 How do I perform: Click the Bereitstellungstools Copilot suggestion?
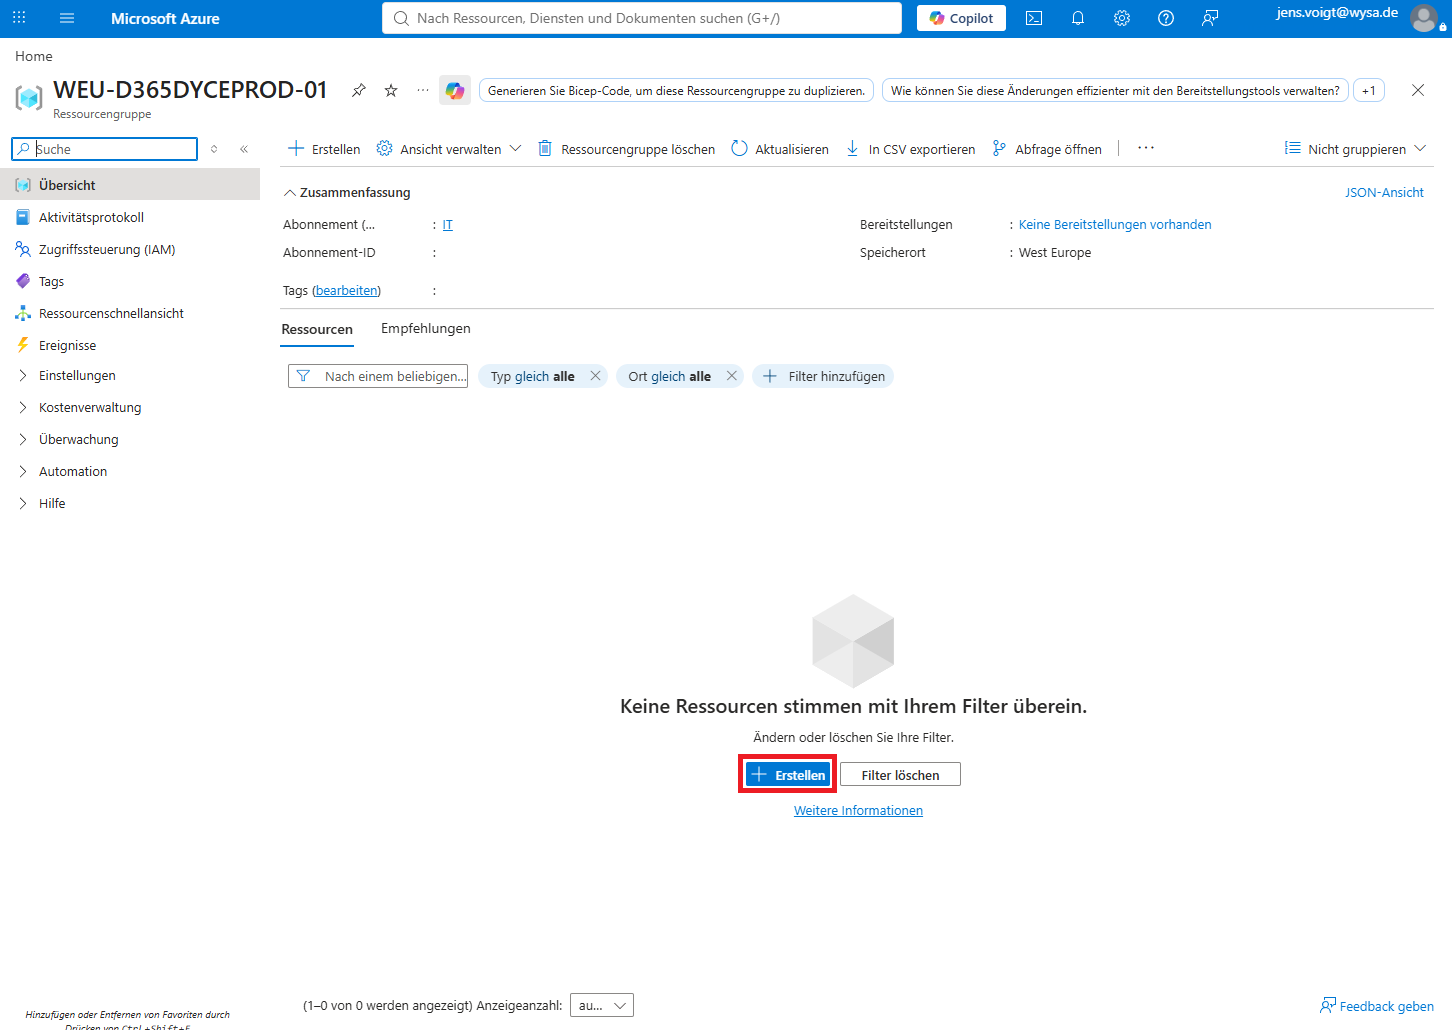coord(1115,90)
